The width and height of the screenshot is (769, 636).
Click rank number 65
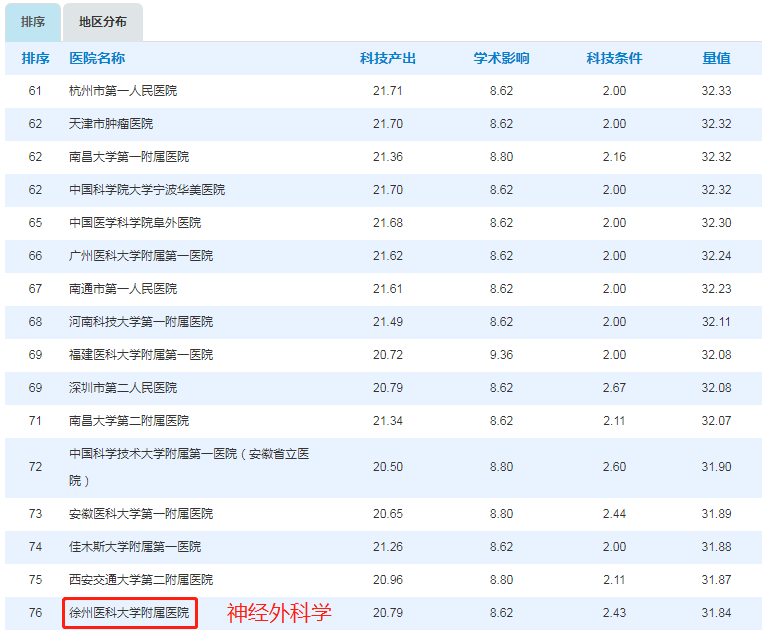click(x=35, y=223)
